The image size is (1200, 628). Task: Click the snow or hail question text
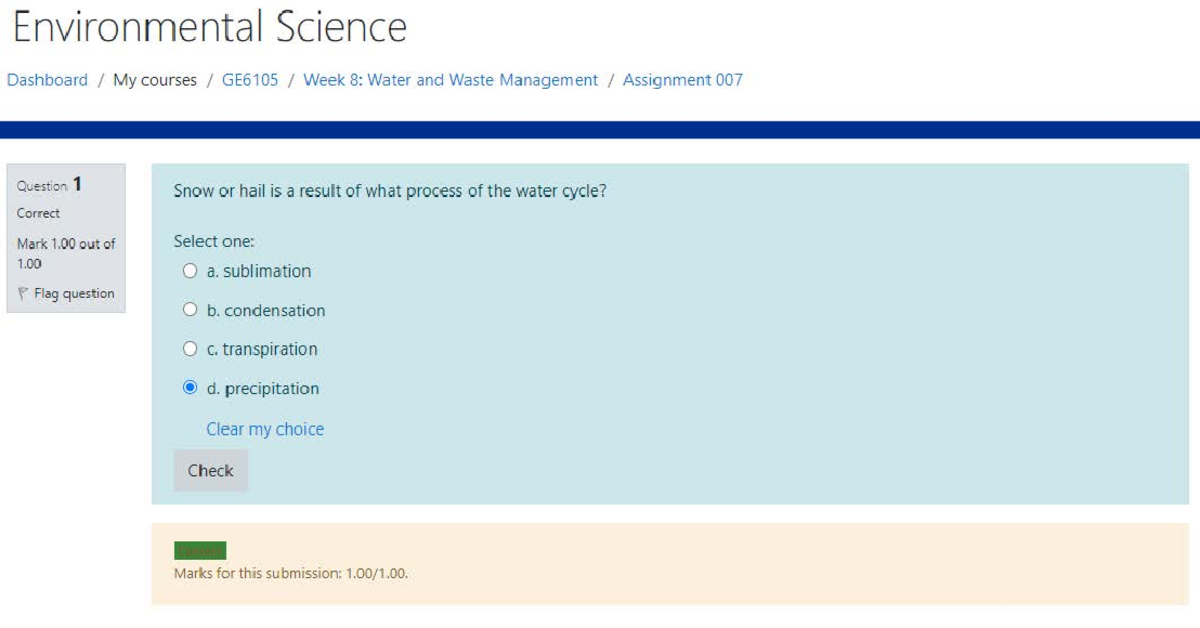(x=390, y=190)
